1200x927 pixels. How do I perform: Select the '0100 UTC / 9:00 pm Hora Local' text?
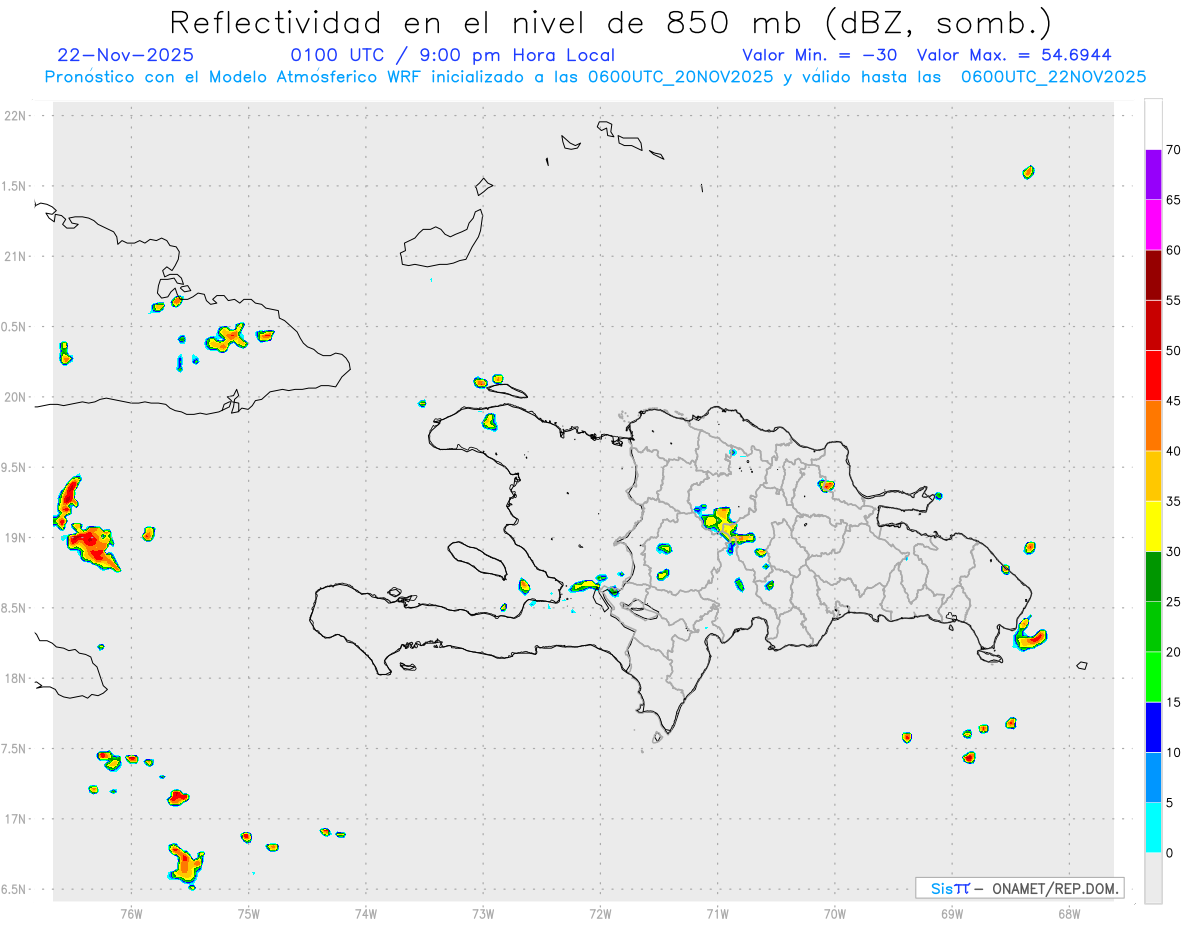pos(453,55)
